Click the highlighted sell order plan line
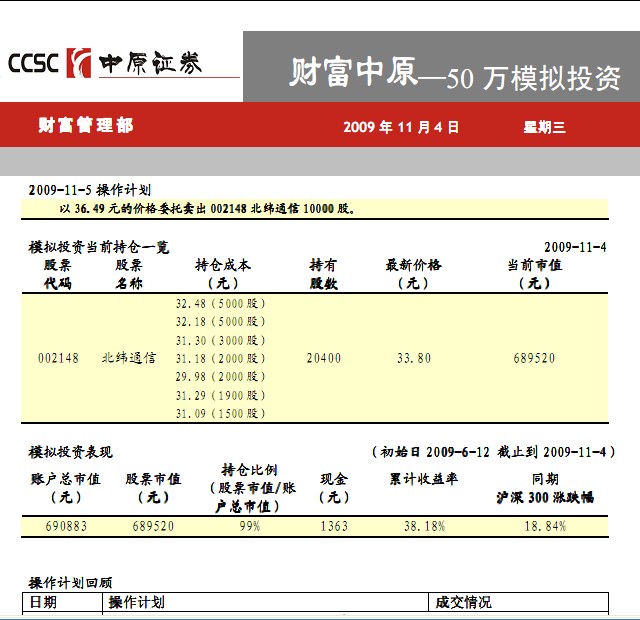Viewport: 640px width, 620px height. coord(207,209)
